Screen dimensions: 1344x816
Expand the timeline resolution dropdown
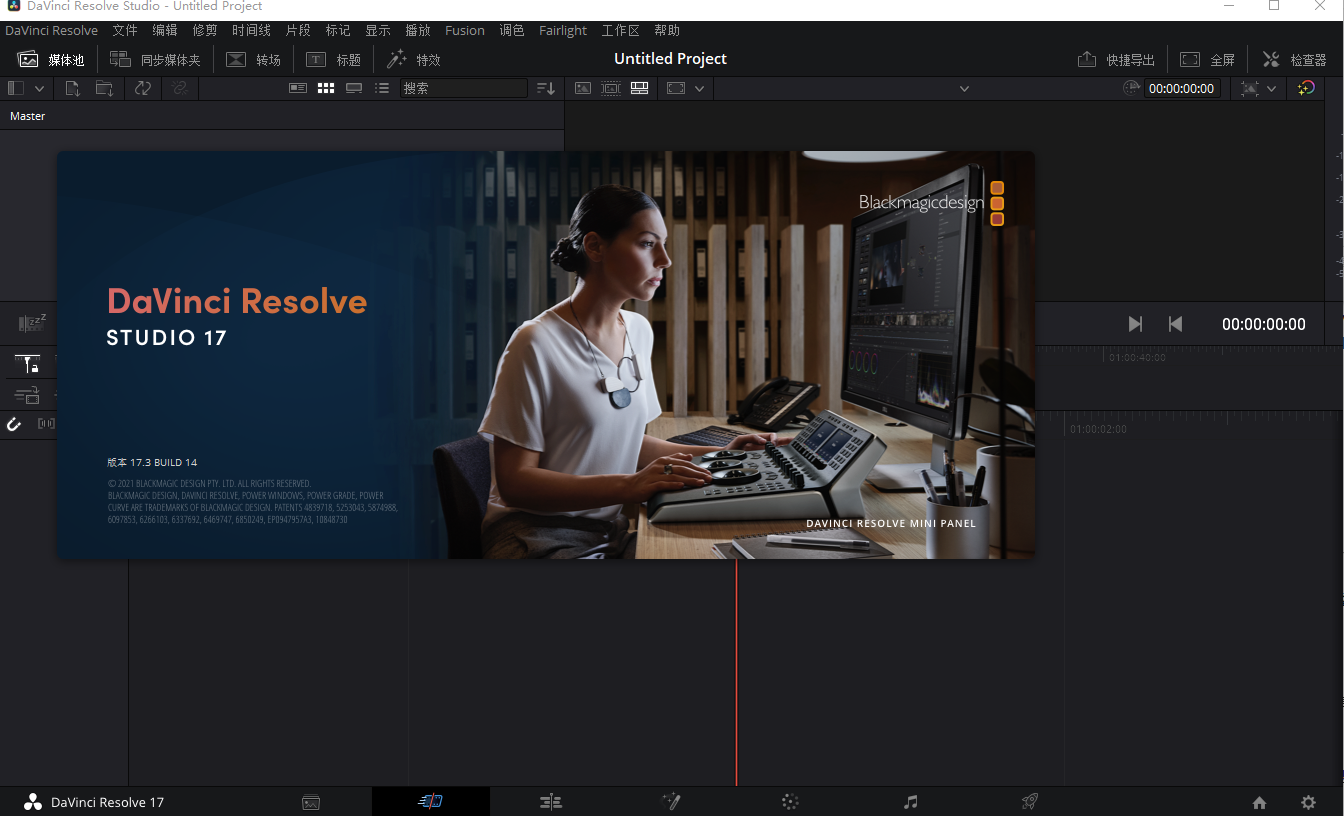[x=1272, y=88]
